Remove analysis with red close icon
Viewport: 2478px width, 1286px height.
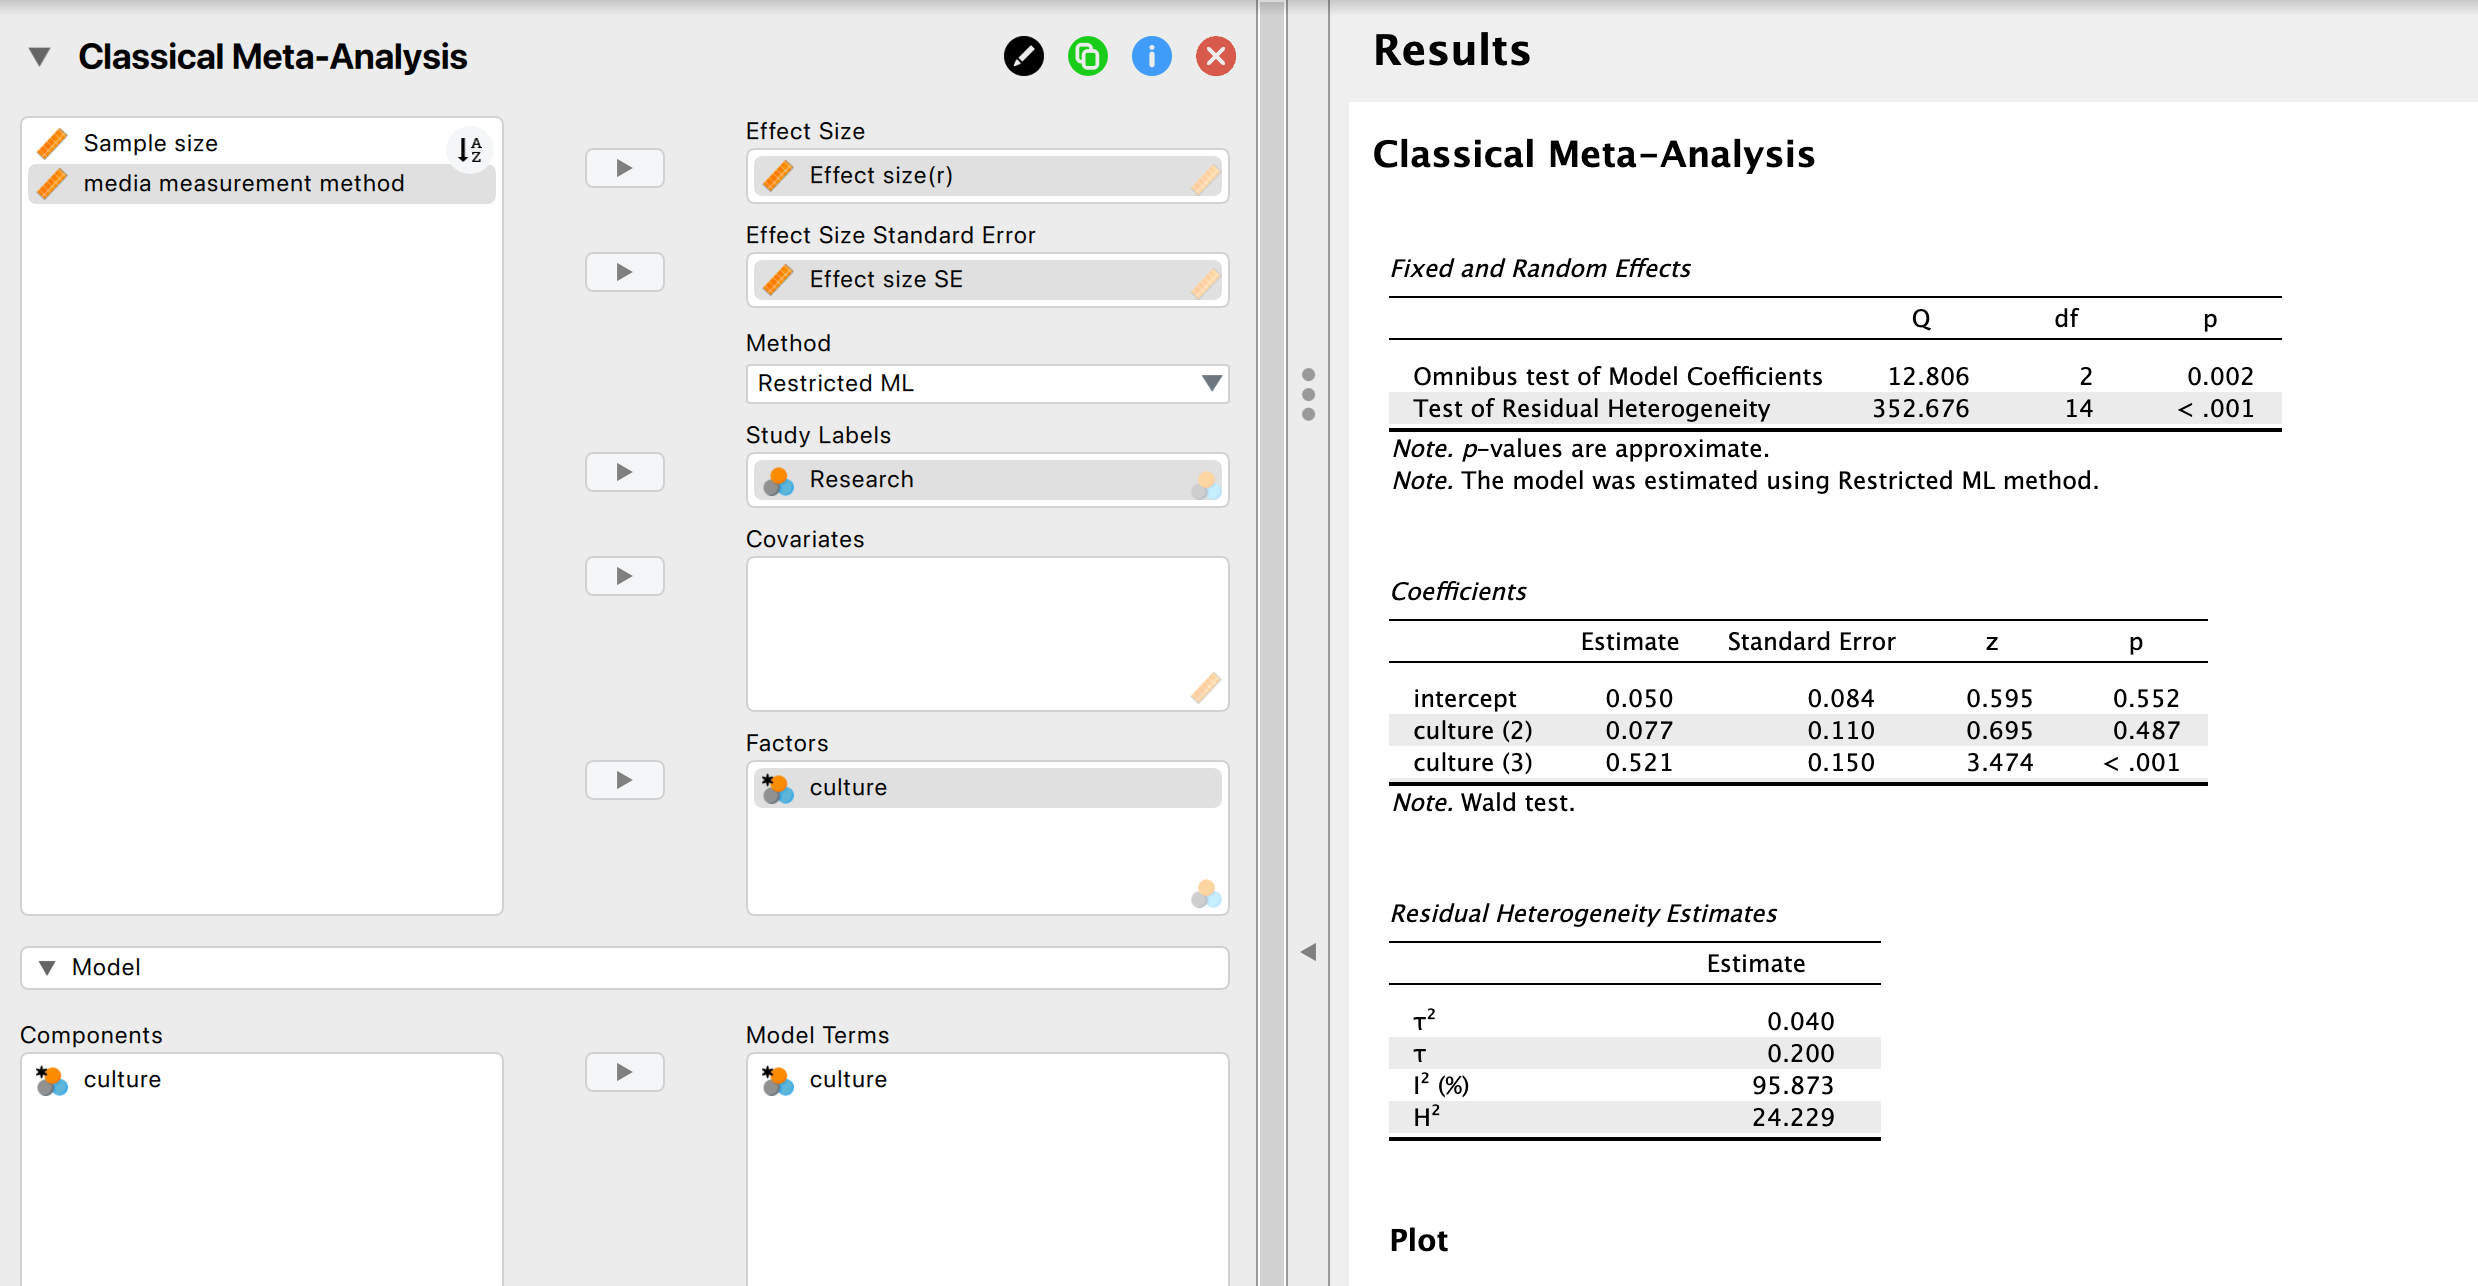point(1215,56)
